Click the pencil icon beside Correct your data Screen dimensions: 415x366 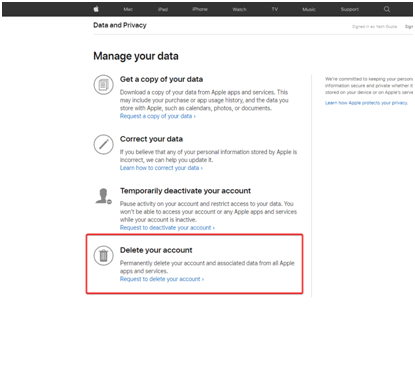pyautogui.click(x=103, y=144)
